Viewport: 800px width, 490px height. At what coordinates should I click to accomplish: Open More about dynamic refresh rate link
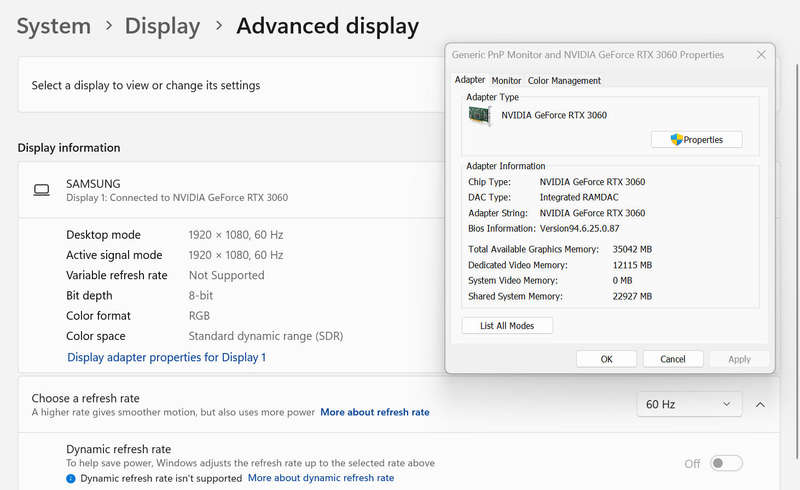pyautogui.click(x=321, y=478)
